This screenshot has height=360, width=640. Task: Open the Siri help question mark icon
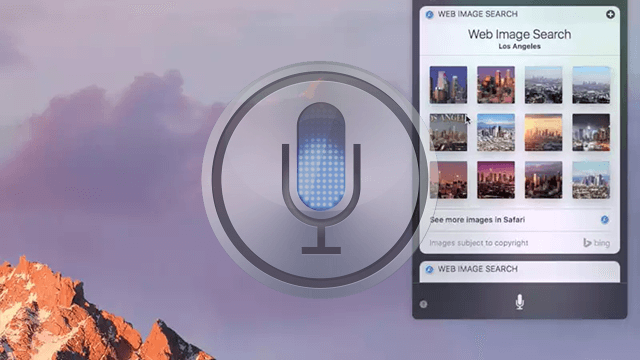(x=423, y=304)
